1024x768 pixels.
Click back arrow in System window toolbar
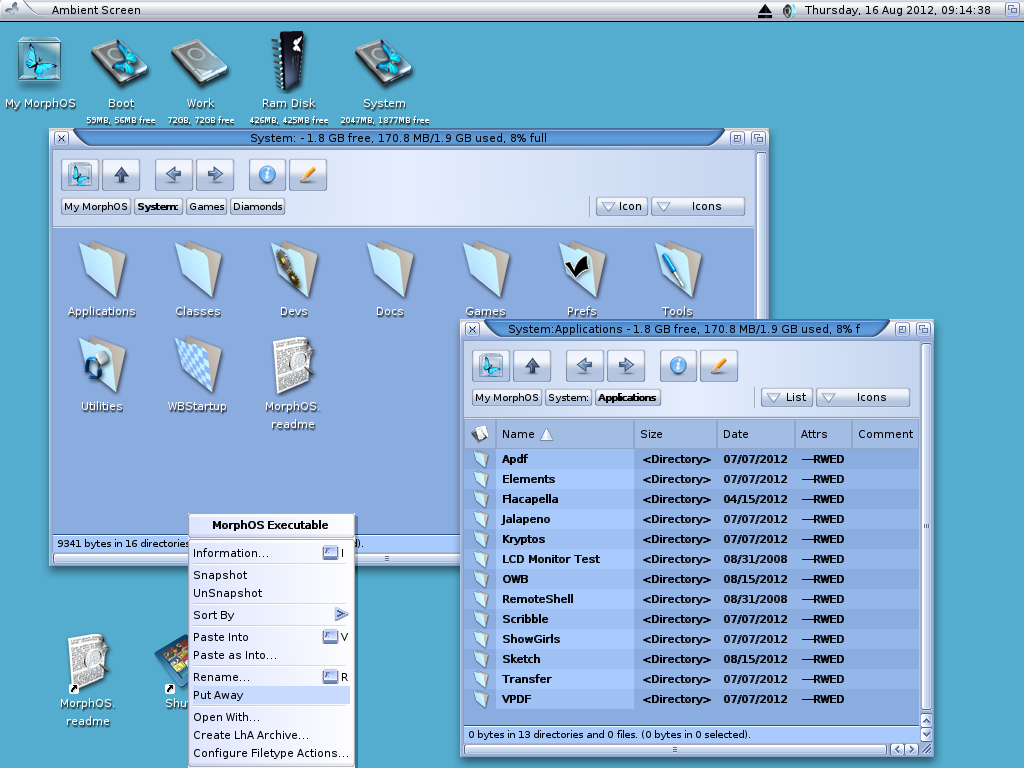(173, 174)
